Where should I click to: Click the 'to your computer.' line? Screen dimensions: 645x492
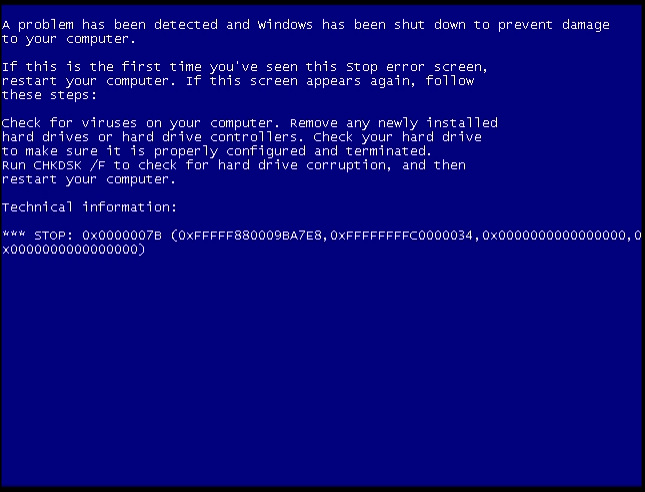click(69, 39)
